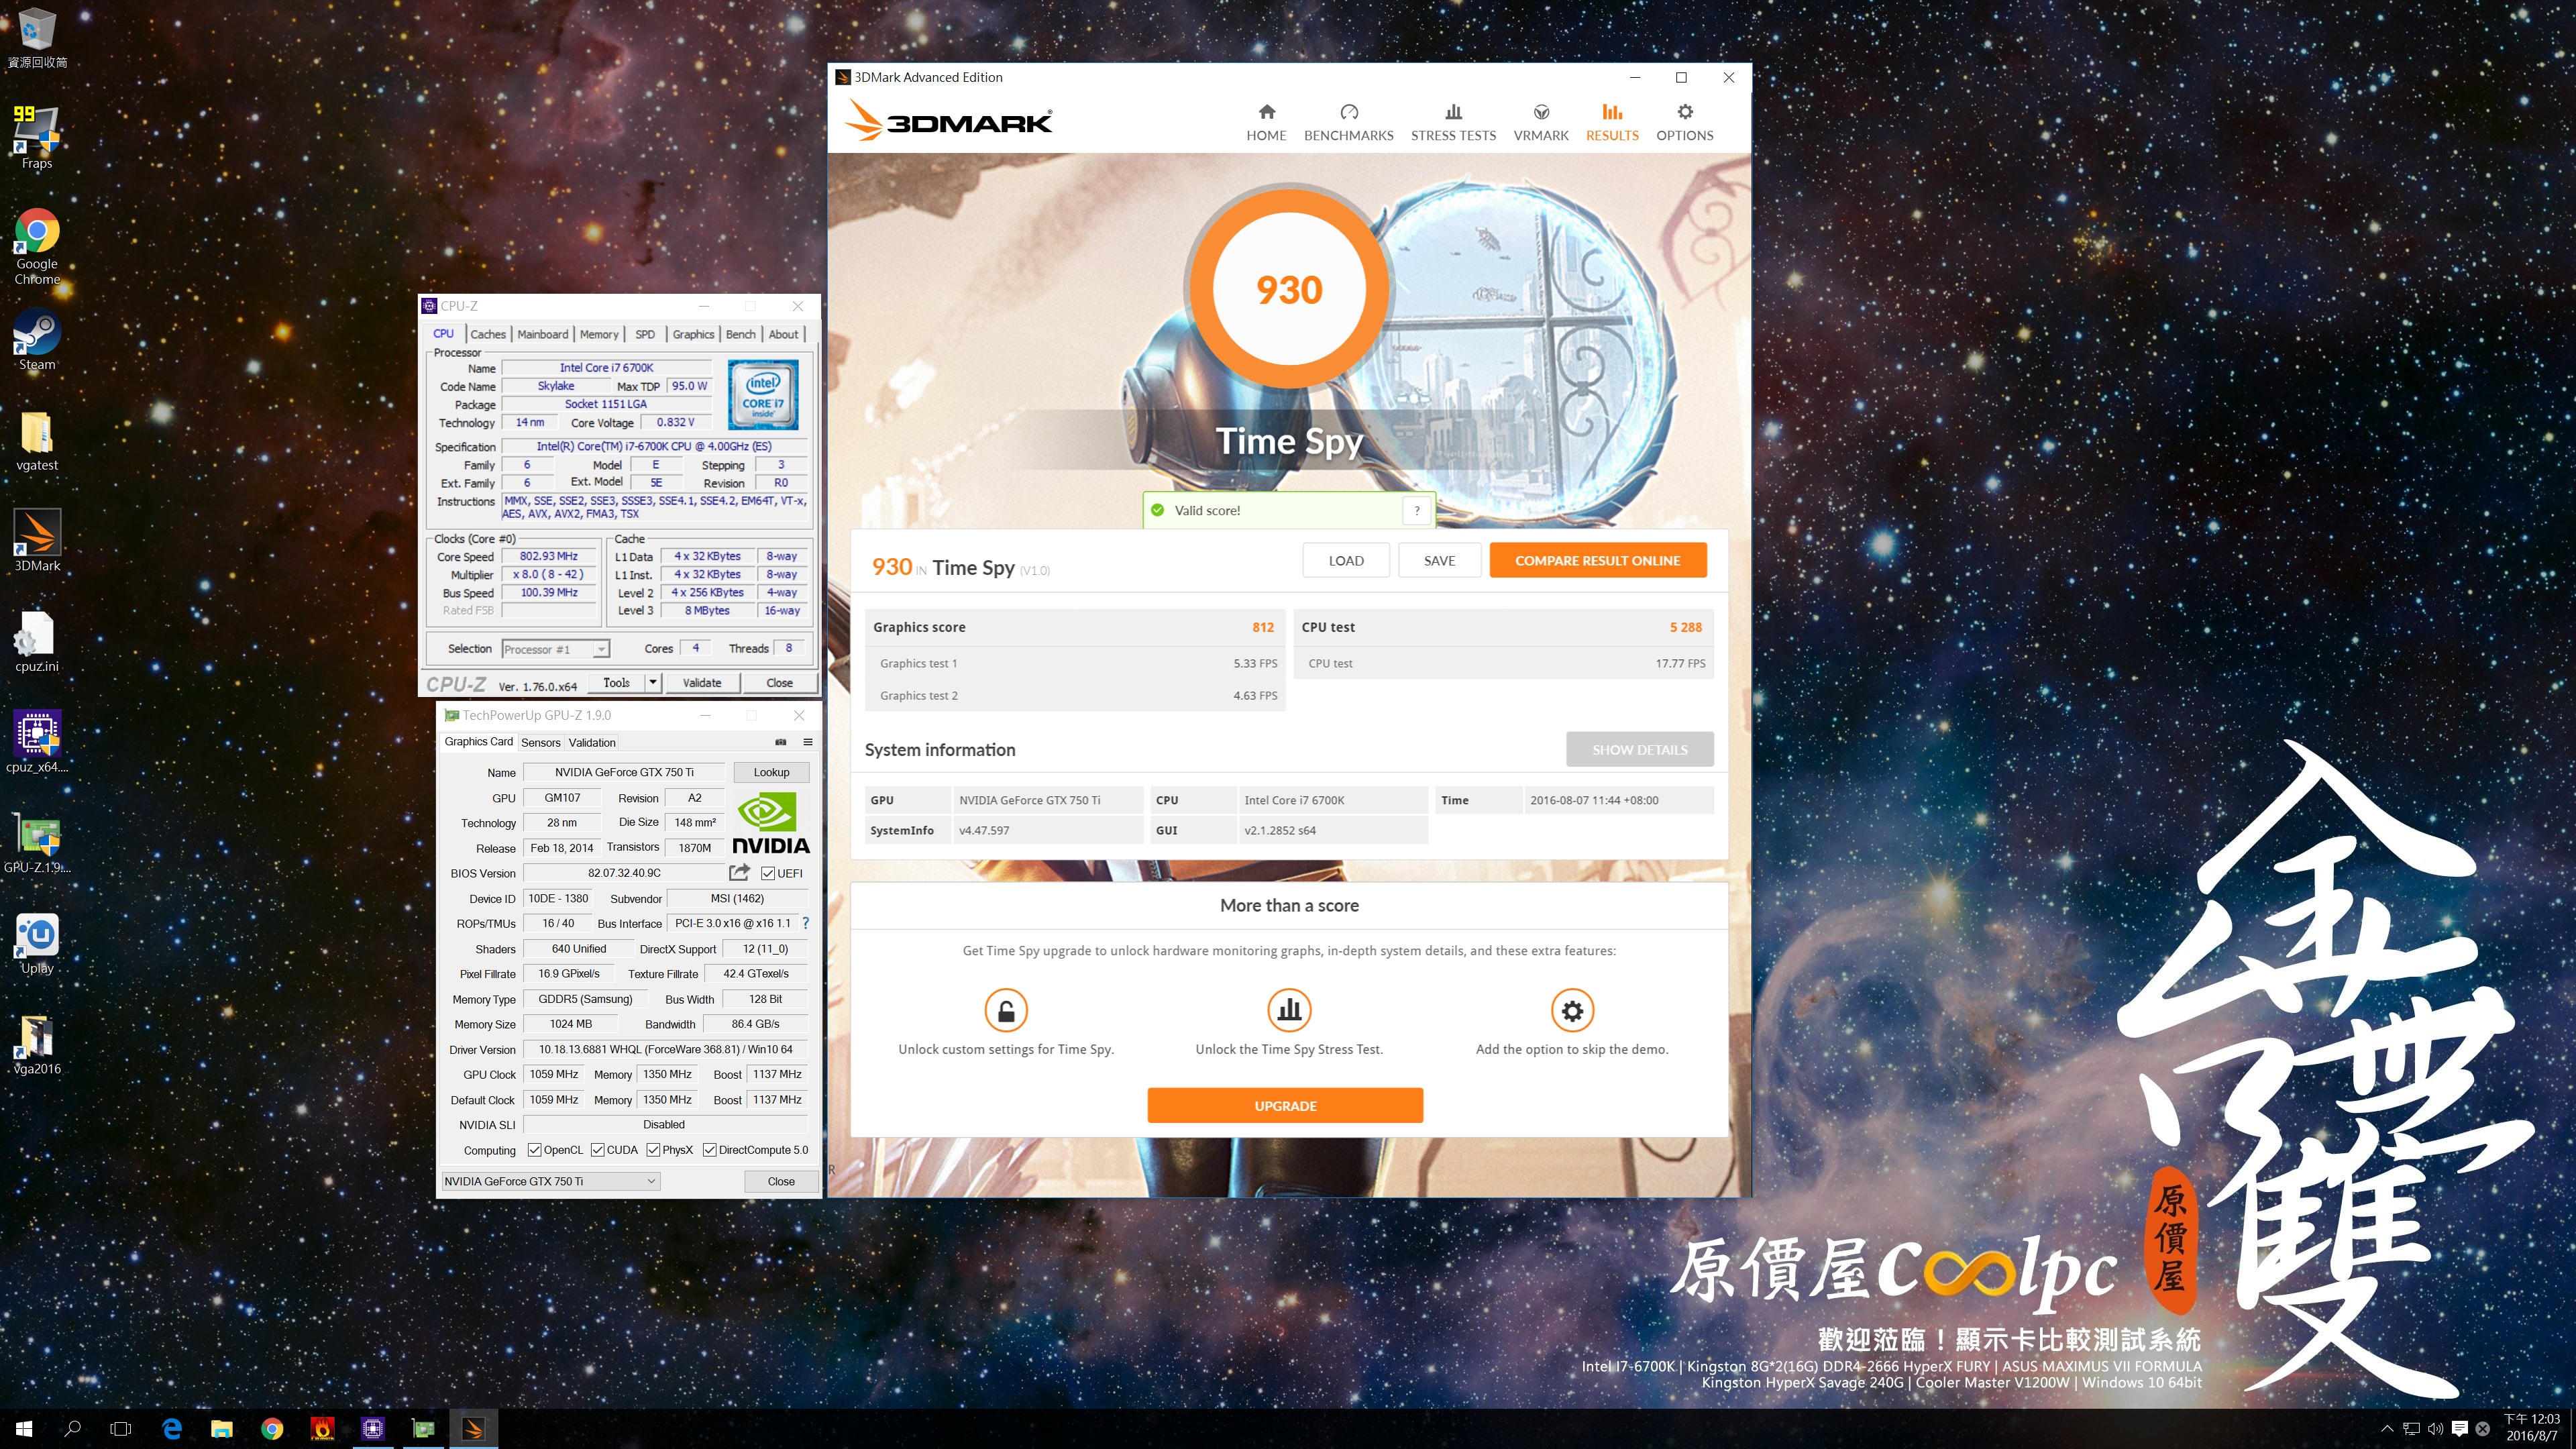Switch to the Graphics tab in CPU-Z
Viewport: 2576px width, 1449px height.
(x=693, y=334)
